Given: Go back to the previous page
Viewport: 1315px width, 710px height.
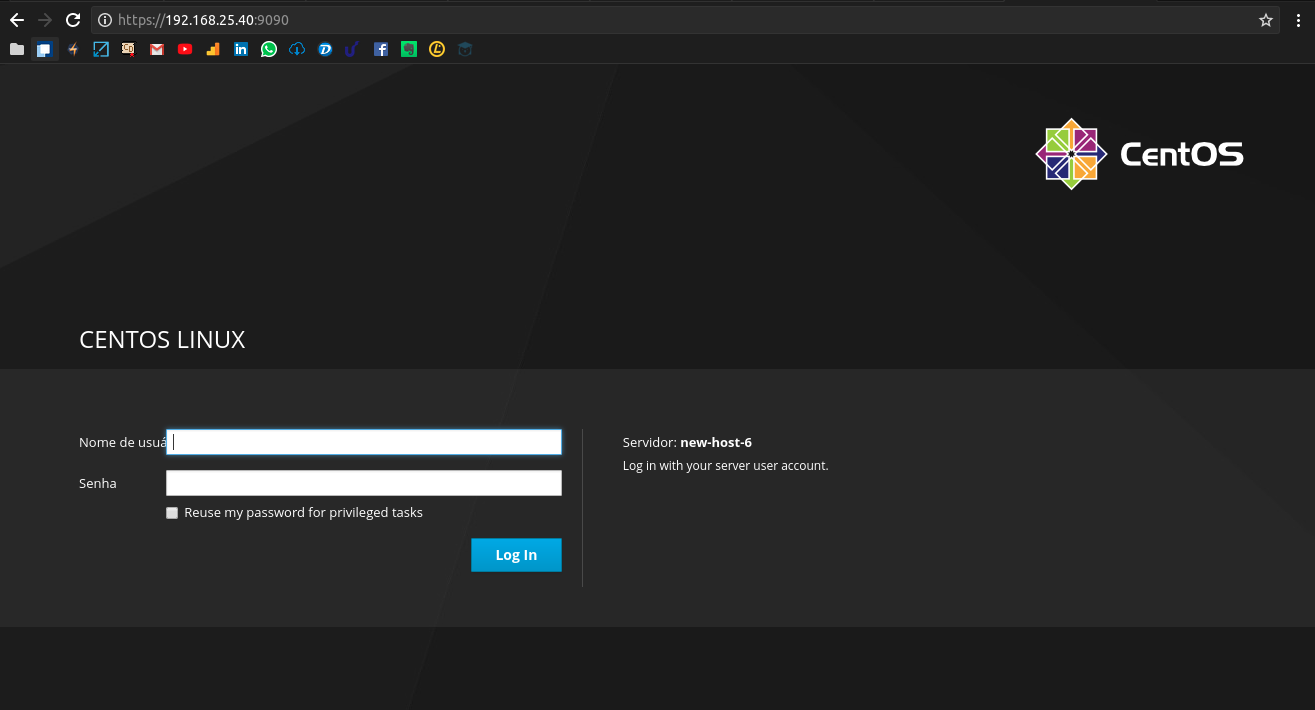Looking at the screenshot, I should tap(17, 20).
